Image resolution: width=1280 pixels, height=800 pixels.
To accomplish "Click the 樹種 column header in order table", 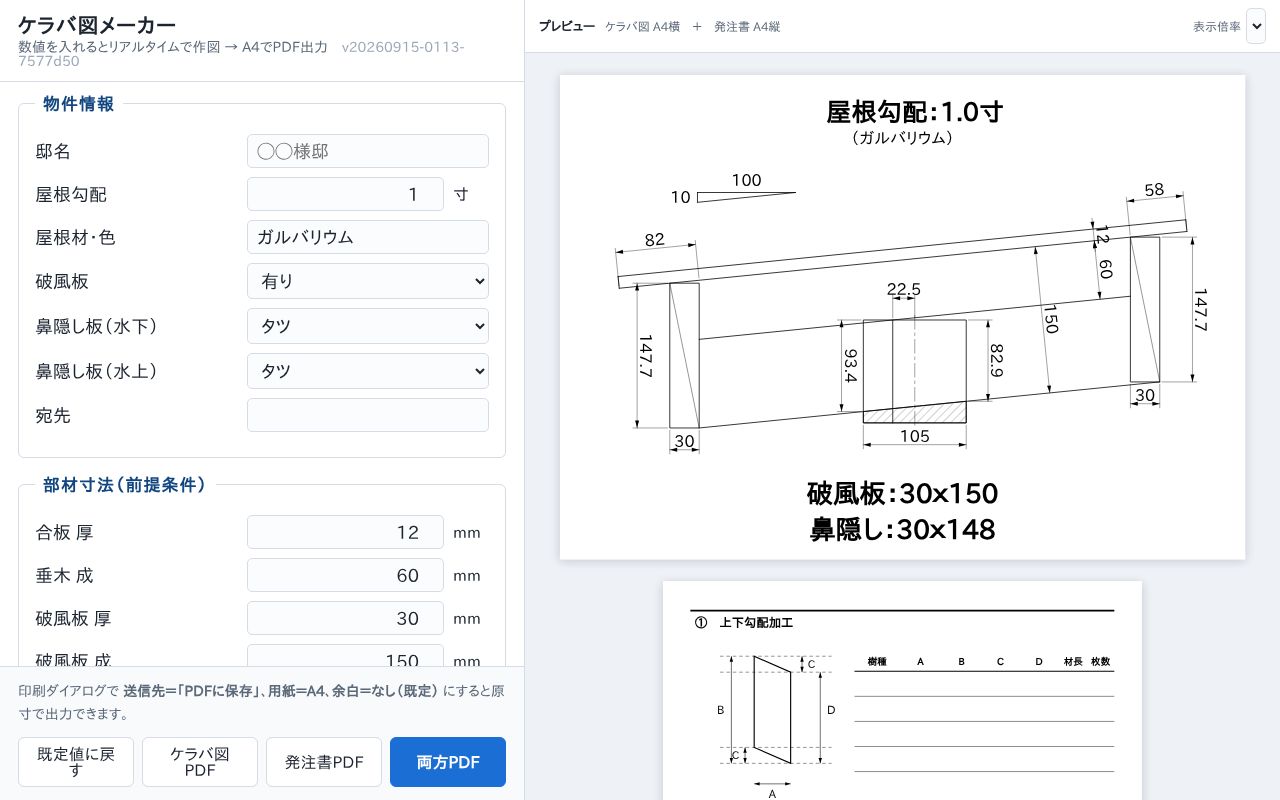I will click(x=877, y=662).
